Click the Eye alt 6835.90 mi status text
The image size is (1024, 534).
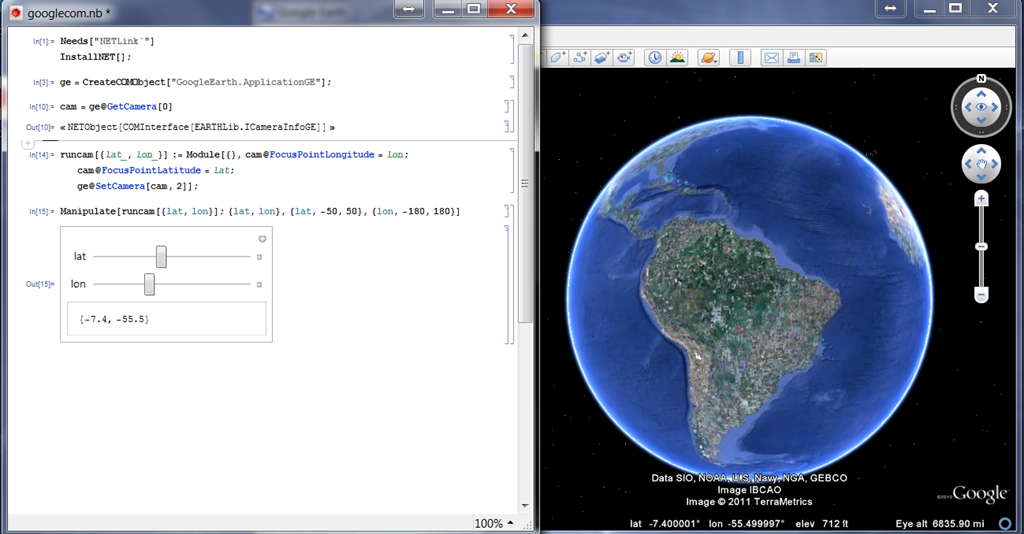(x=940, y=524)
